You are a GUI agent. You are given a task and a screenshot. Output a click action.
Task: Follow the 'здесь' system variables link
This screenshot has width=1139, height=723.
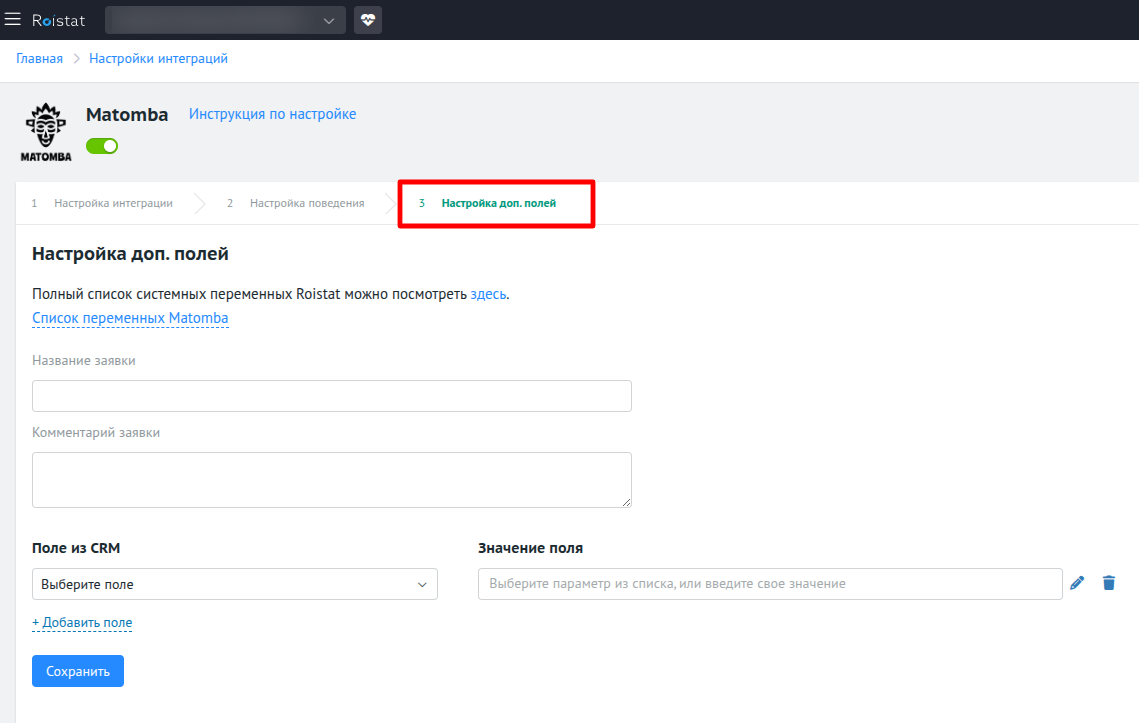click(x=488, y=294)
